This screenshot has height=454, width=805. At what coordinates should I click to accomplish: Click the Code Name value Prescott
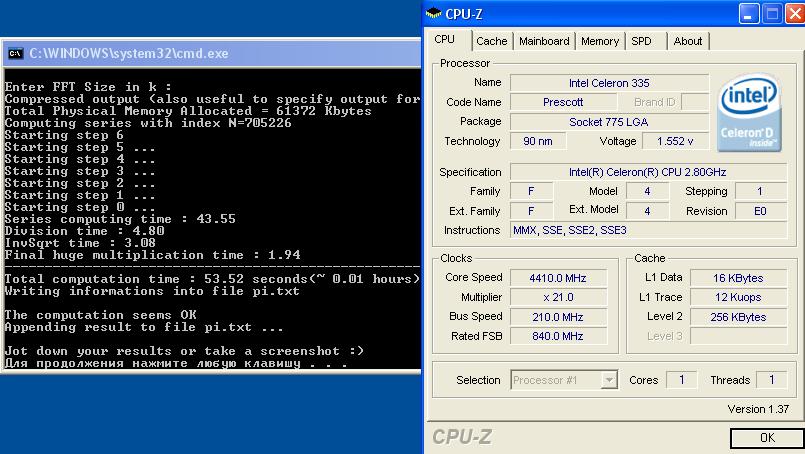click(x=563, y=102)
